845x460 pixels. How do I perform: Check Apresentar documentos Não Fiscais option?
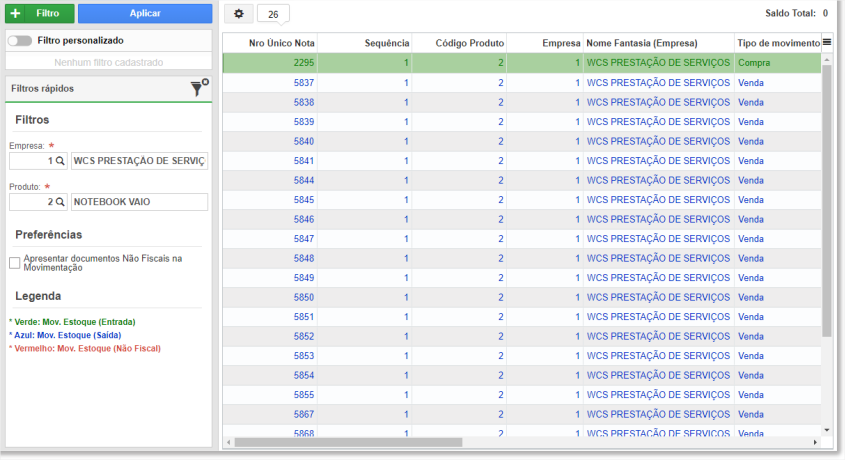pos(15,263)
